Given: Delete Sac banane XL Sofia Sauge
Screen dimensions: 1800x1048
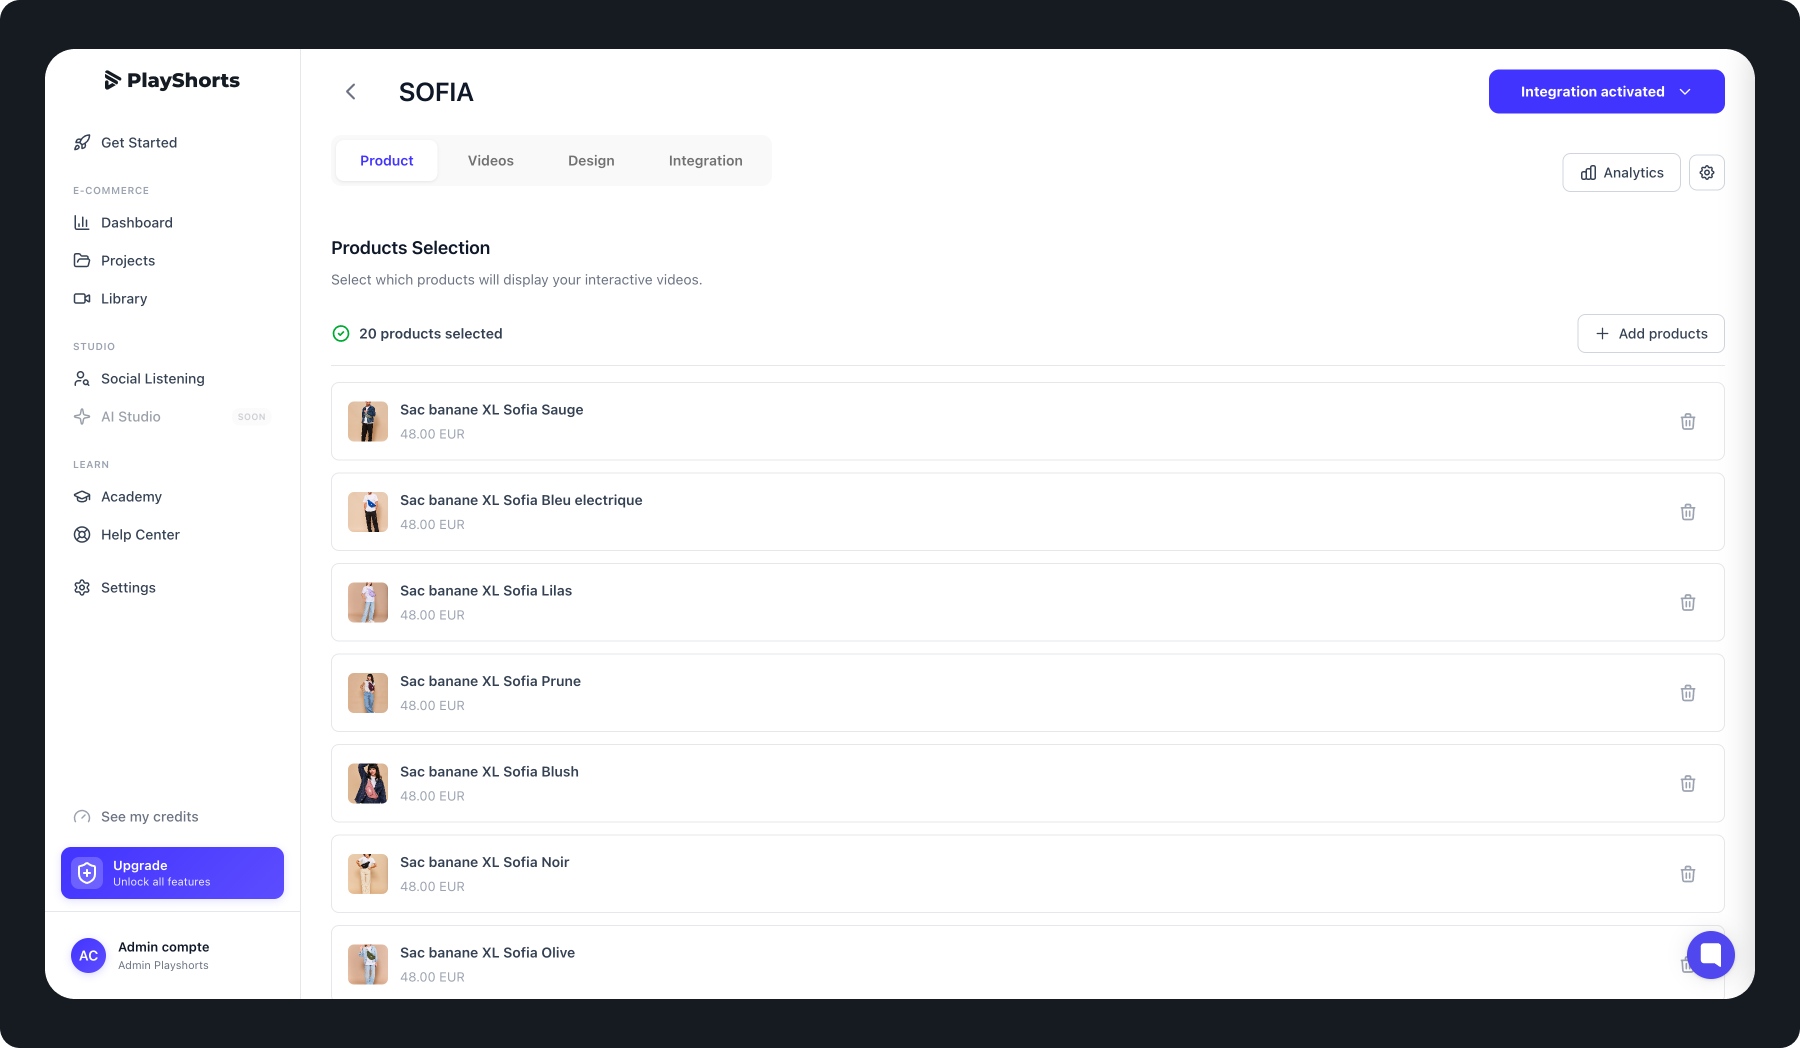Looking at the screenshot, I should (1688, 422).
